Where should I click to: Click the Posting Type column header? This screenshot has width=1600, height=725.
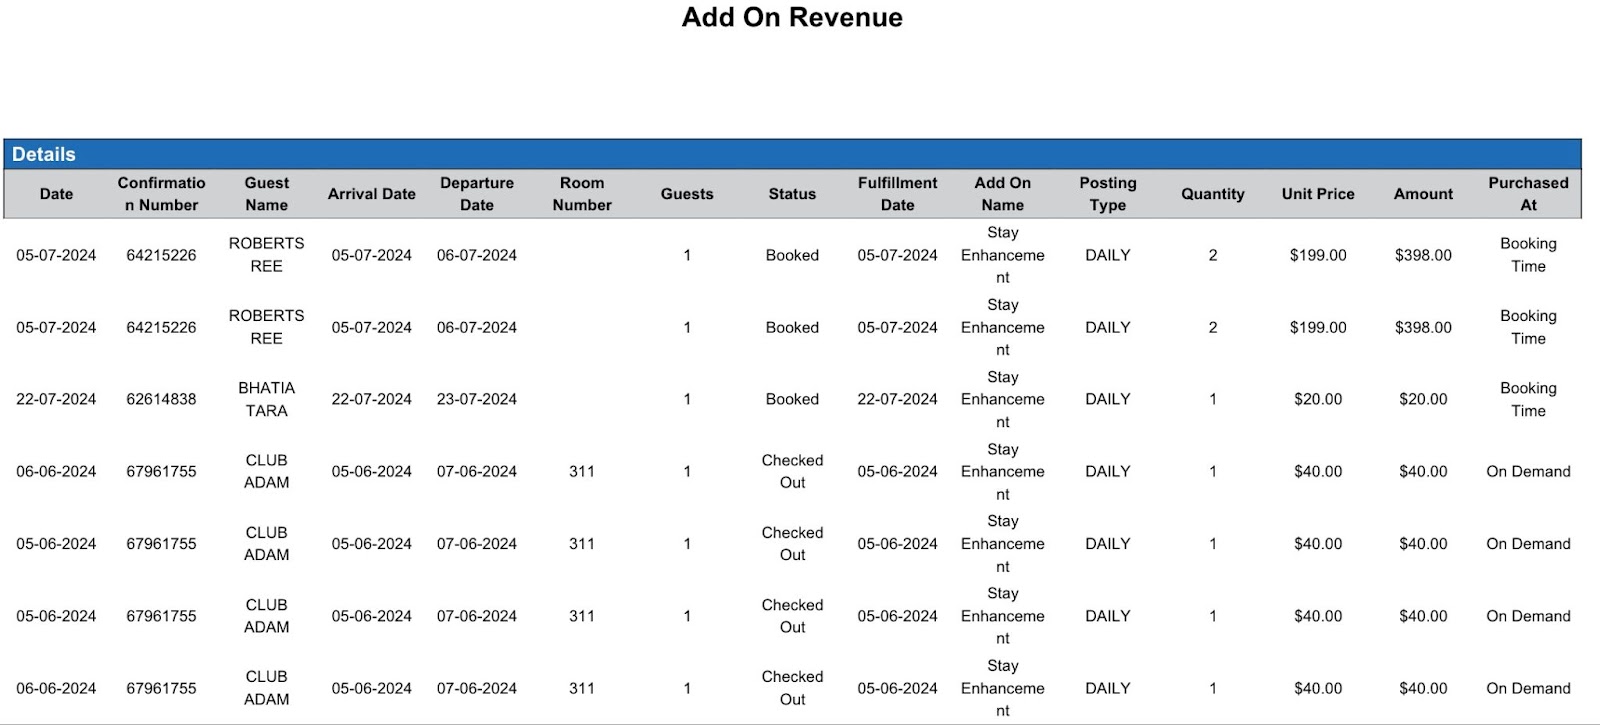point(1108,194)
